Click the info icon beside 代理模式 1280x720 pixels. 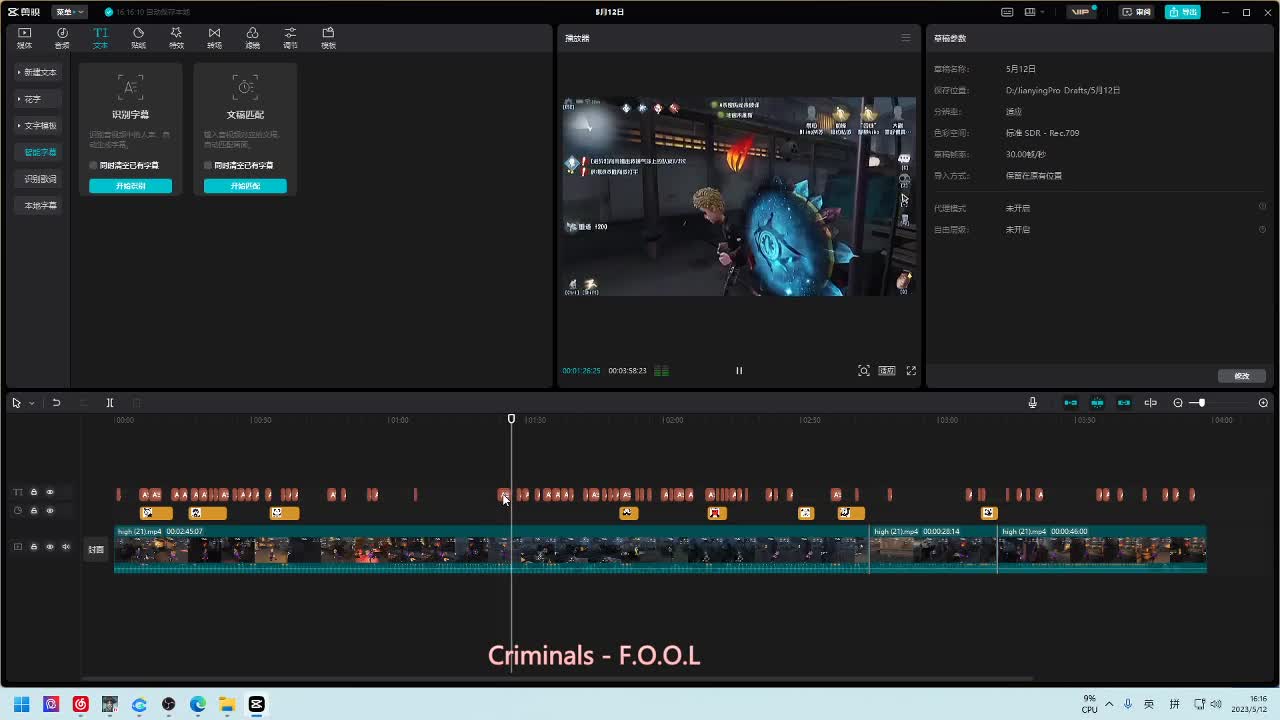click(1262, 208)
